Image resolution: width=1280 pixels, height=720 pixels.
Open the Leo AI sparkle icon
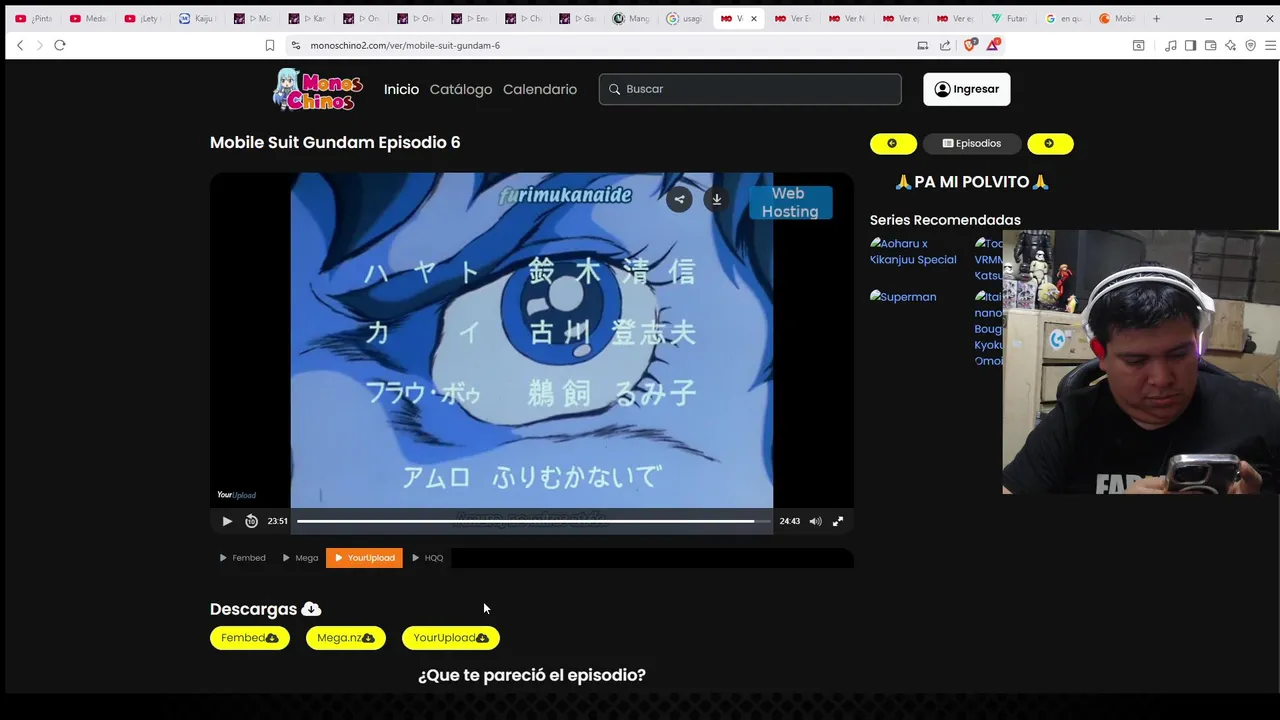coord(1230,45)
